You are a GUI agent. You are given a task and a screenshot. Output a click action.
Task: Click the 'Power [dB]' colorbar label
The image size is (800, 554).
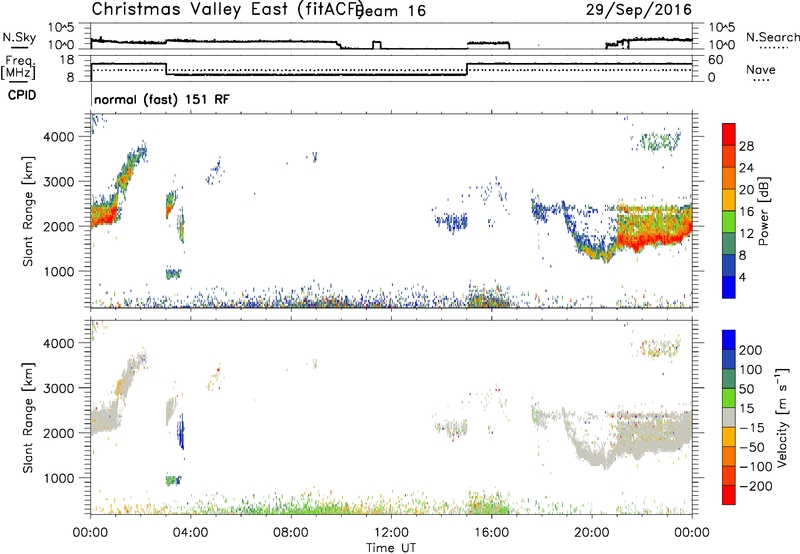point(764,211)
